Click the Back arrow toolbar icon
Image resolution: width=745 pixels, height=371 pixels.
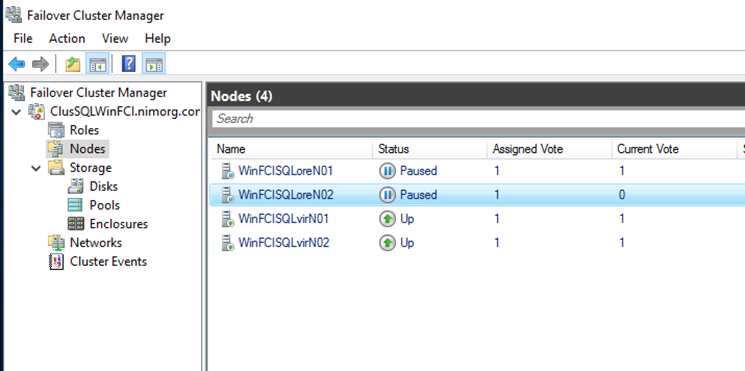coord(17,64)
